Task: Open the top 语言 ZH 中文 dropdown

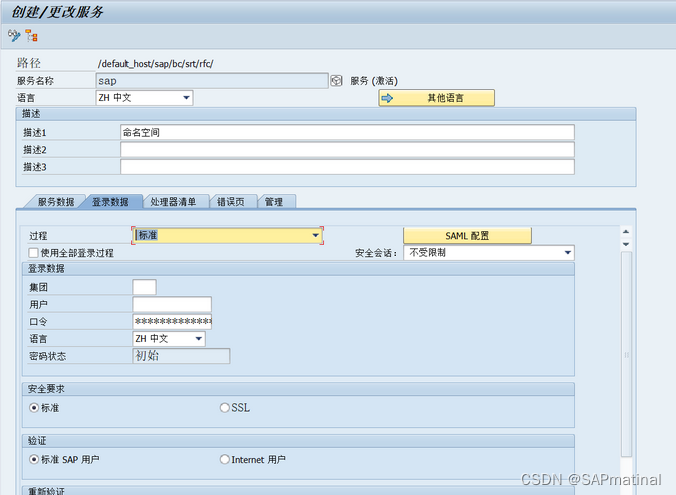Action: click(144, 98)
